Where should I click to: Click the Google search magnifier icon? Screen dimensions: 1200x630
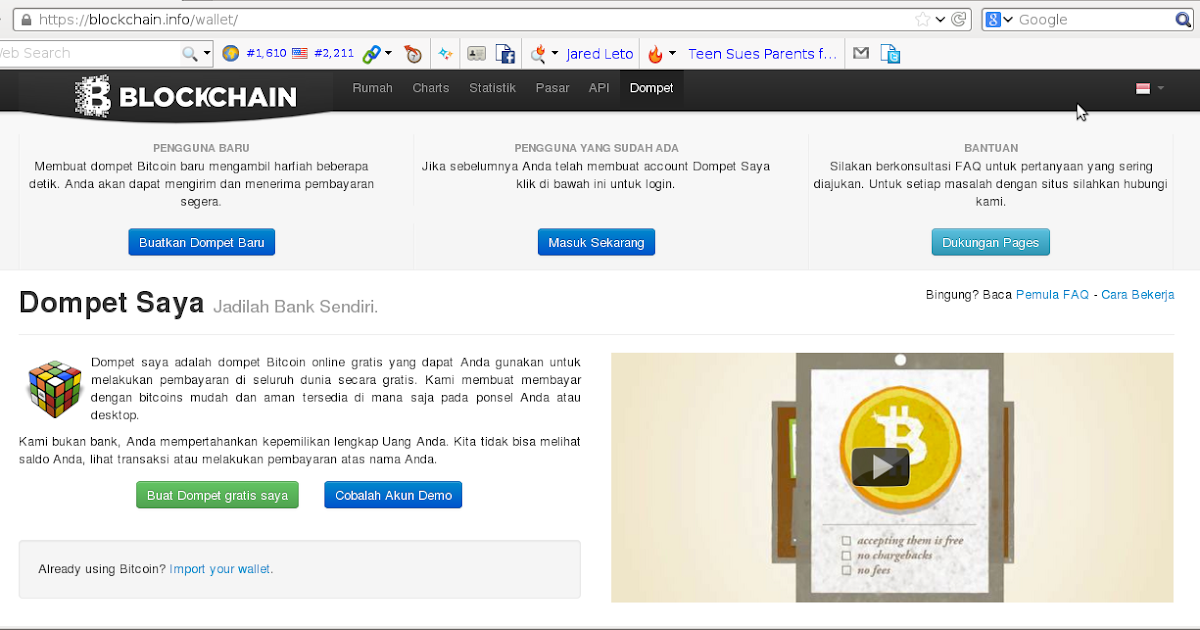pos(1182,19)
